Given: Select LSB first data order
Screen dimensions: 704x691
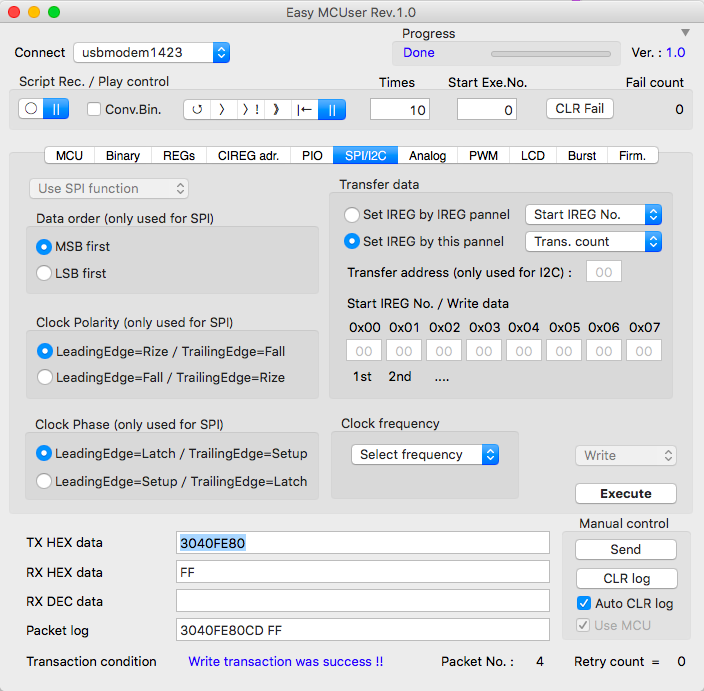Looking at the screenshot, I should point(44,273).
